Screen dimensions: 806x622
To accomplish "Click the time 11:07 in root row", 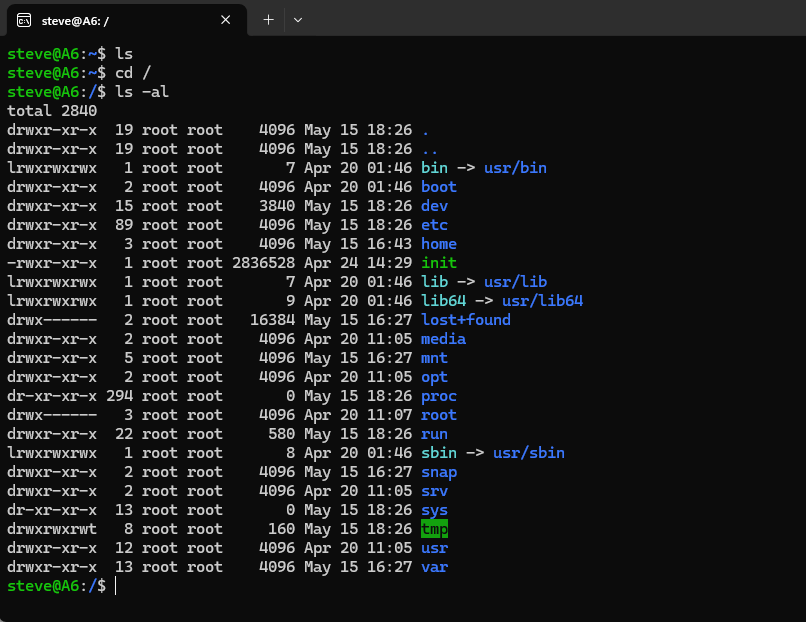I will [389, 415].
